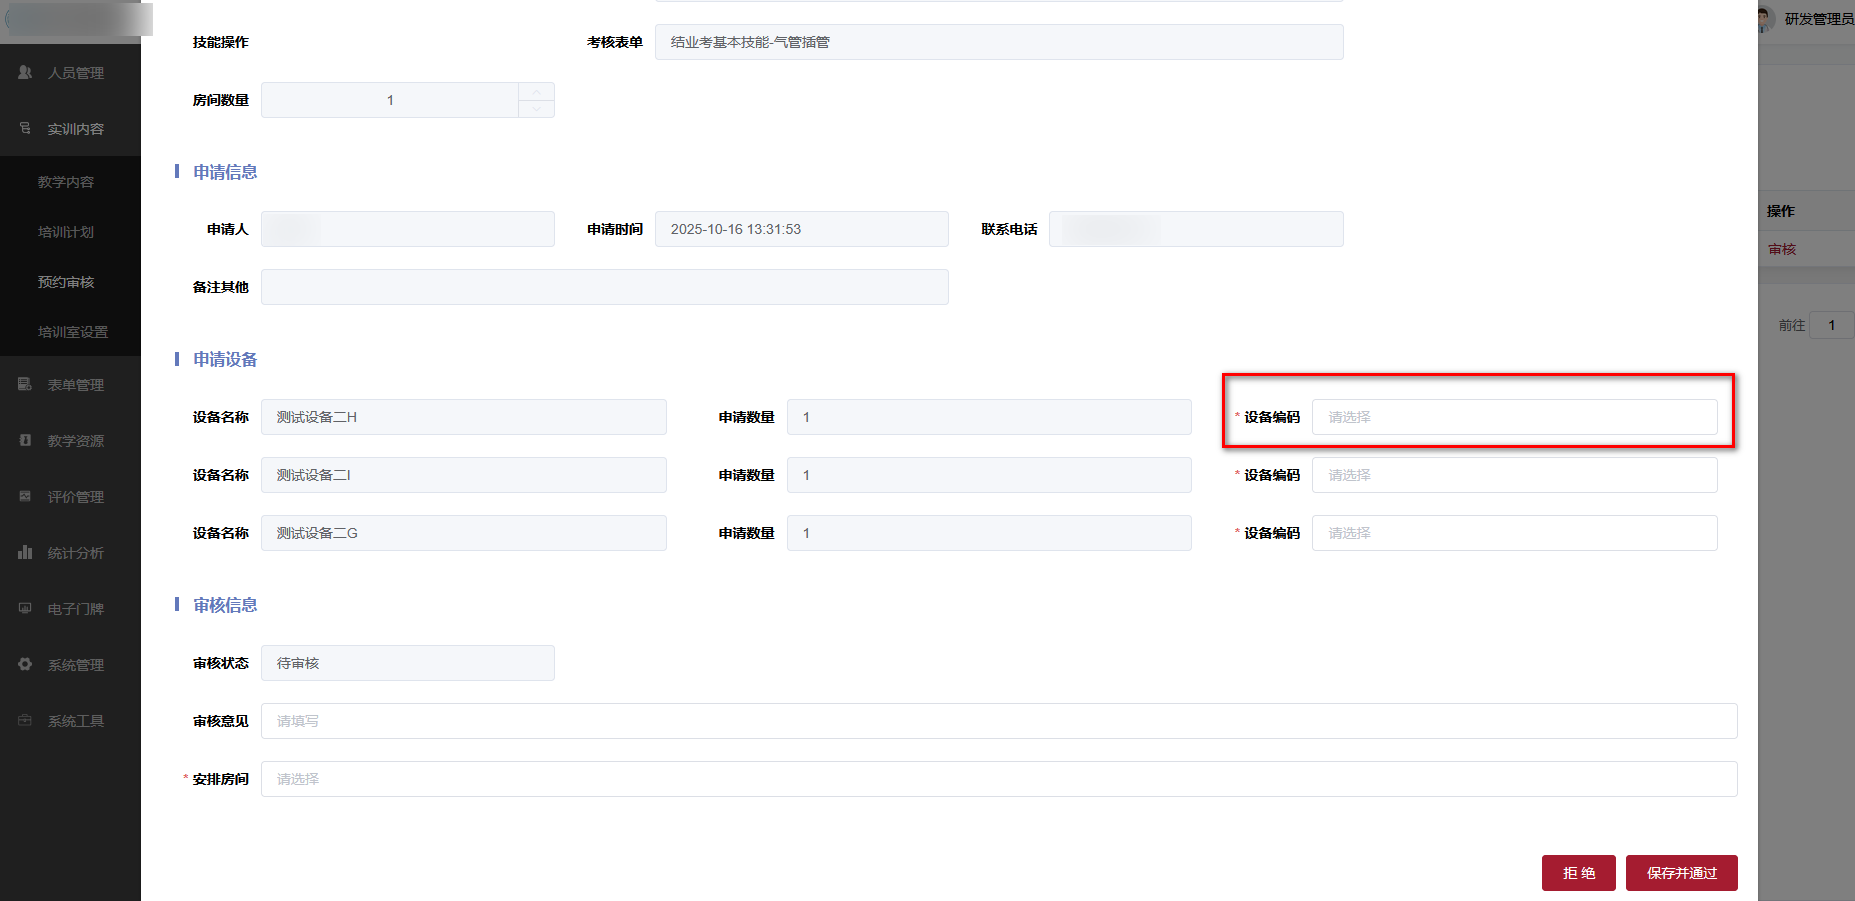Open the 系统管理 menu

coord(70,665)
